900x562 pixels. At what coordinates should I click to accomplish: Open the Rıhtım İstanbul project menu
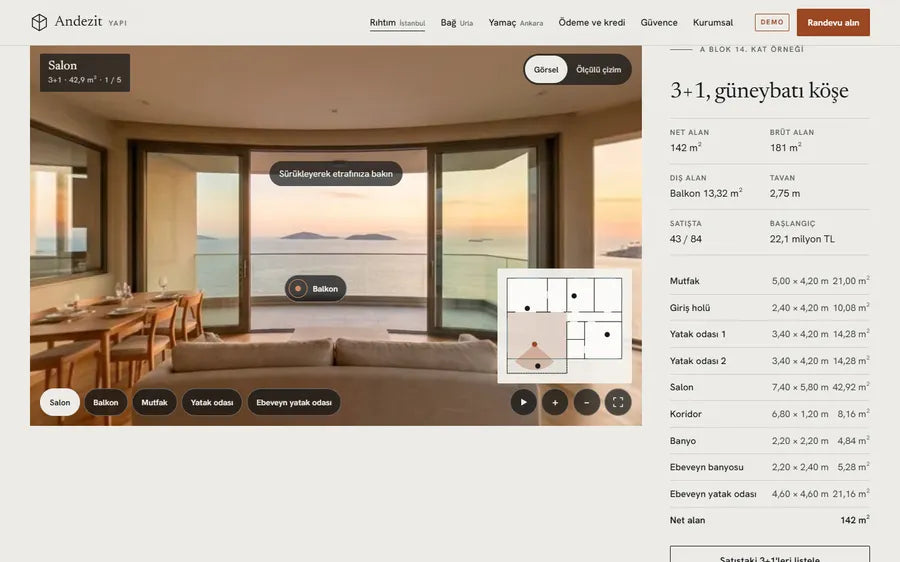[x=397, y=22]
